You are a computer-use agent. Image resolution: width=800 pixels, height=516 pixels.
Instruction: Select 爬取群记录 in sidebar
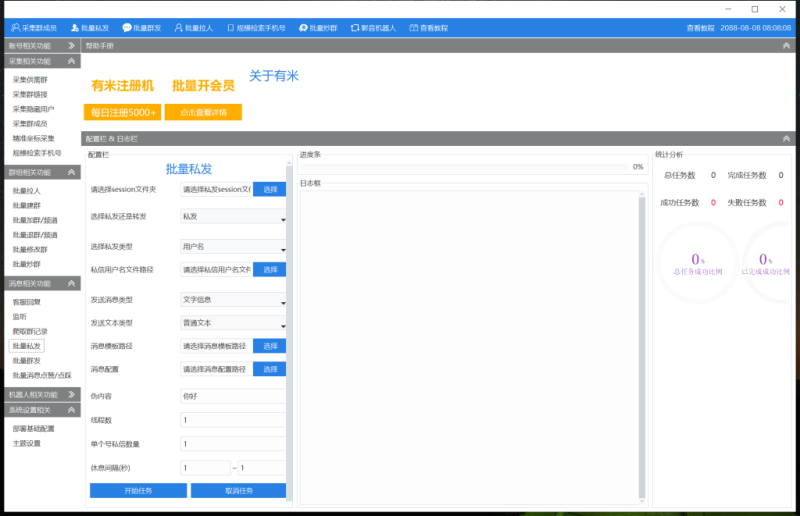point(30,331)
